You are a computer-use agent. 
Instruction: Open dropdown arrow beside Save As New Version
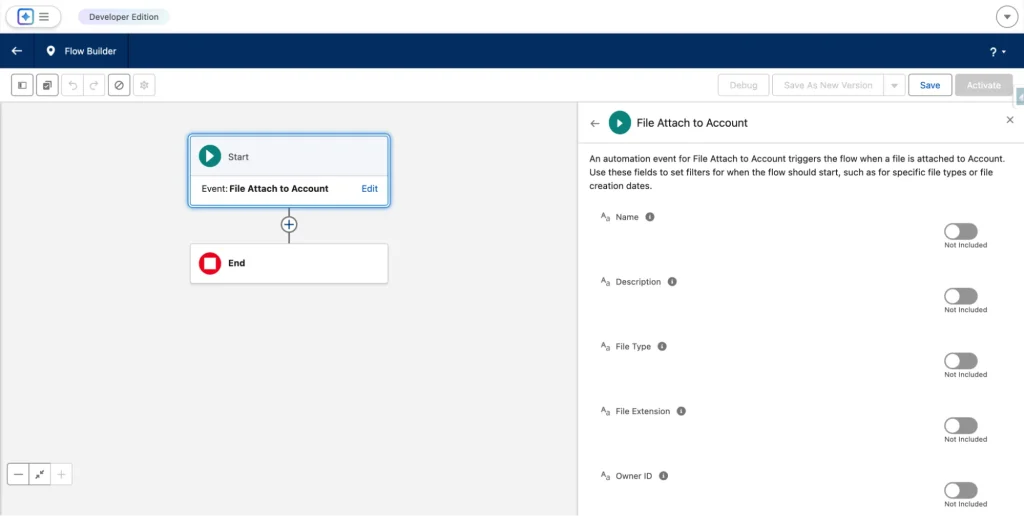click(894, 86)
